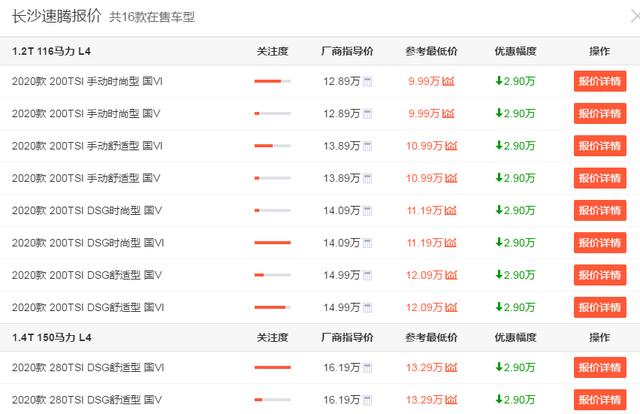Screen dimensions: 640x414
Task: Click the 1.4T 150马力 L4 group header
Action: coord(51,338)
